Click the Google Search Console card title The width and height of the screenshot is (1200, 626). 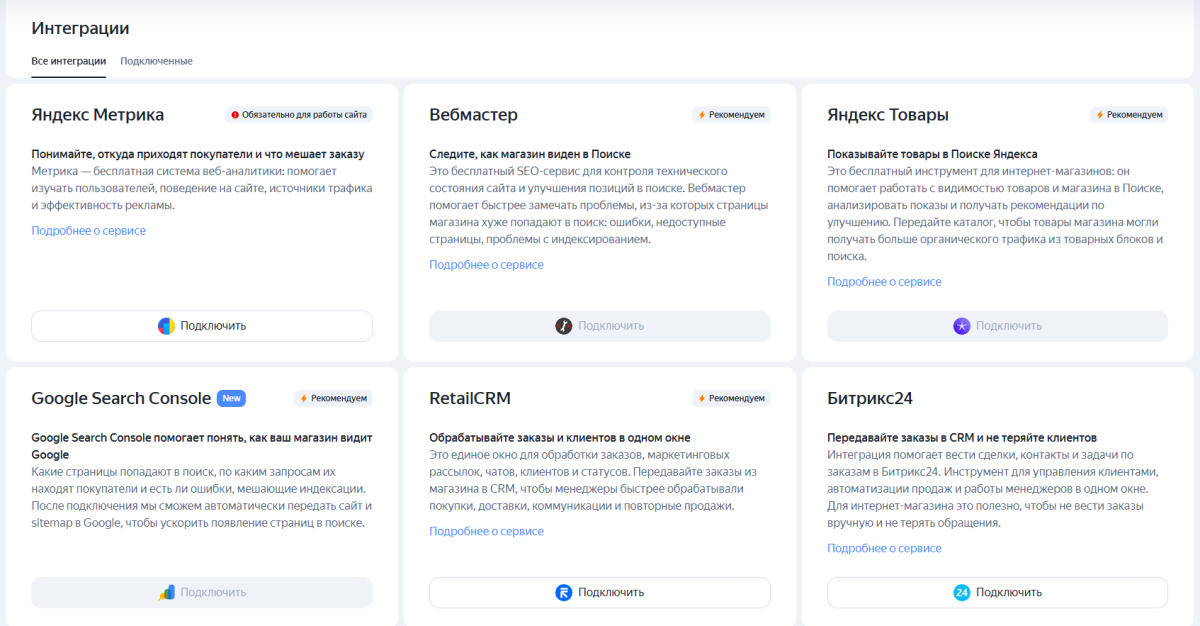click(x=121, y=398)
